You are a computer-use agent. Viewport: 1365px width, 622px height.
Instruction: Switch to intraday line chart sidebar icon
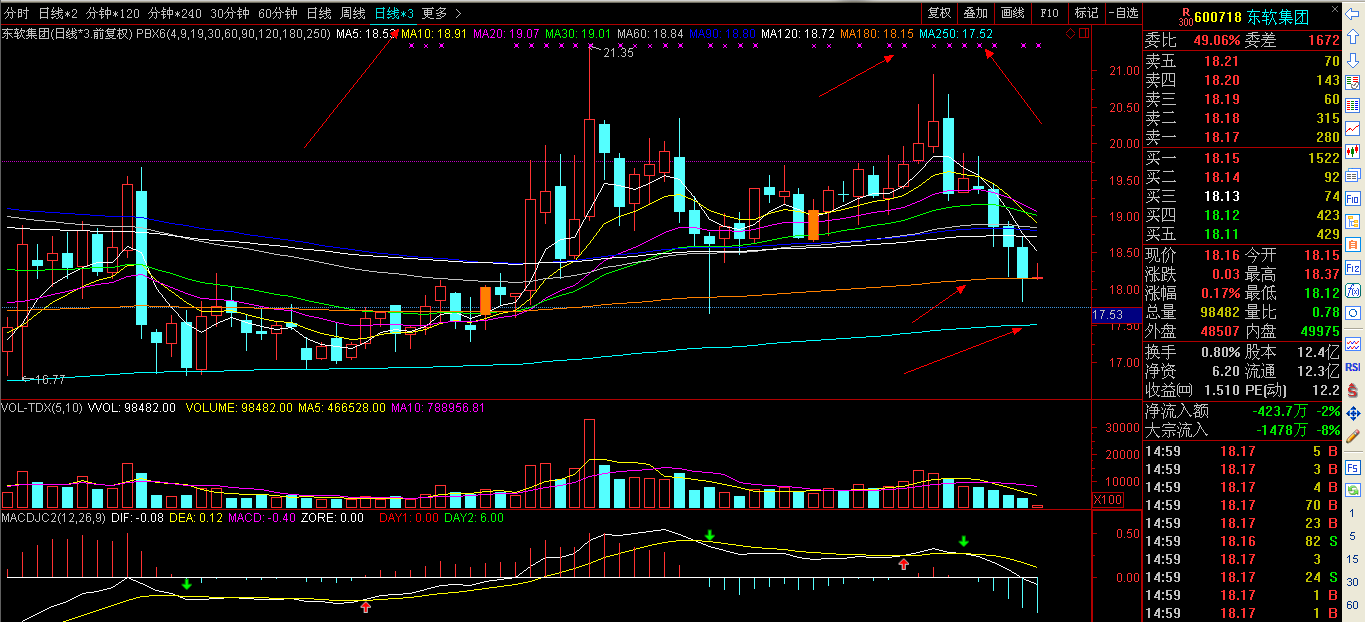point(1352,128)
